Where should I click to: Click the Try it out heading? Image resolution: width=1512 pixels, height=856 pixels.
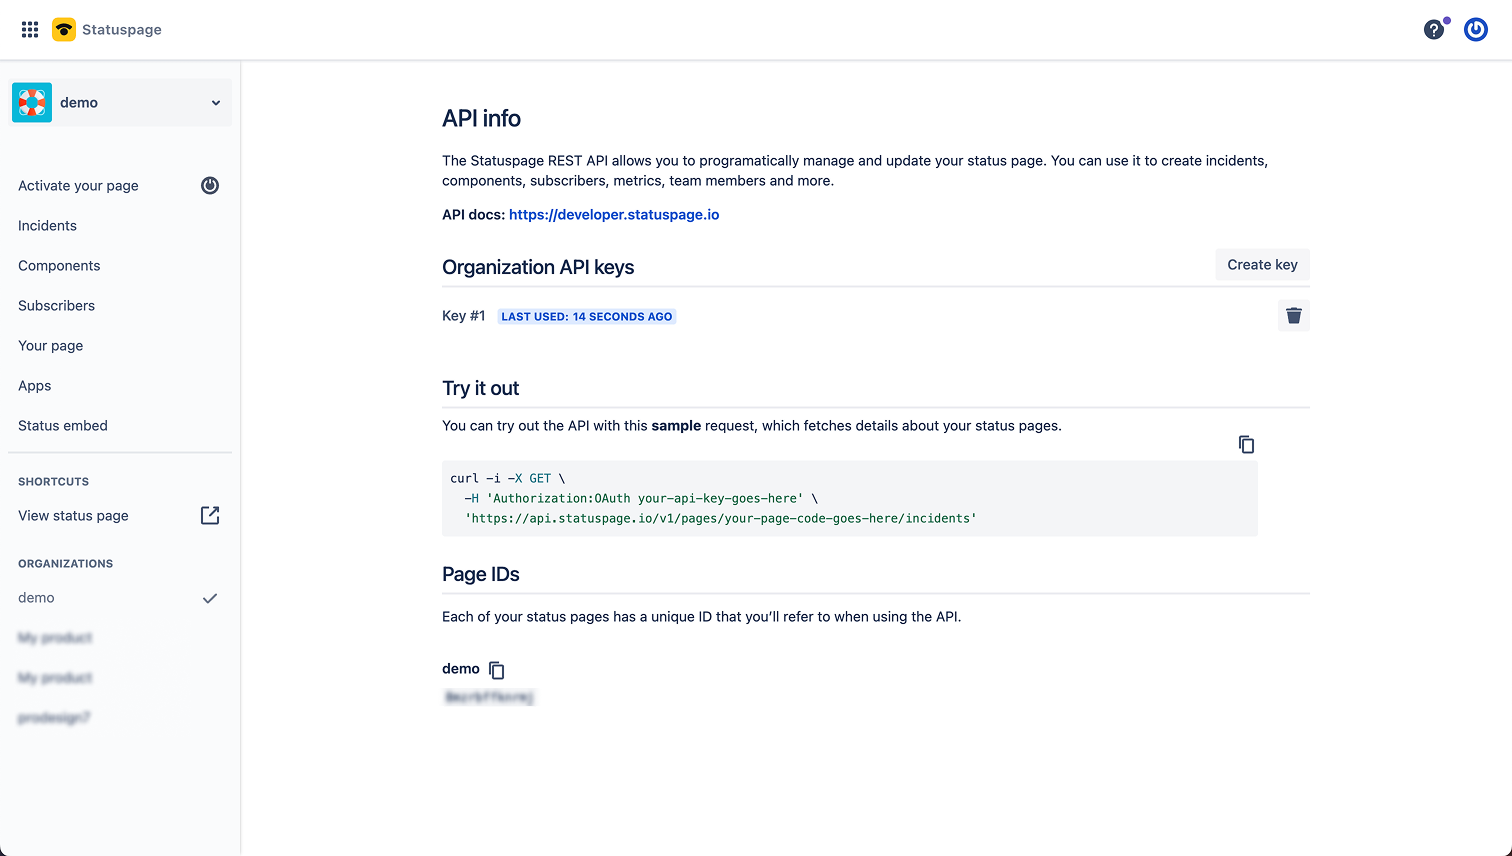481,388
